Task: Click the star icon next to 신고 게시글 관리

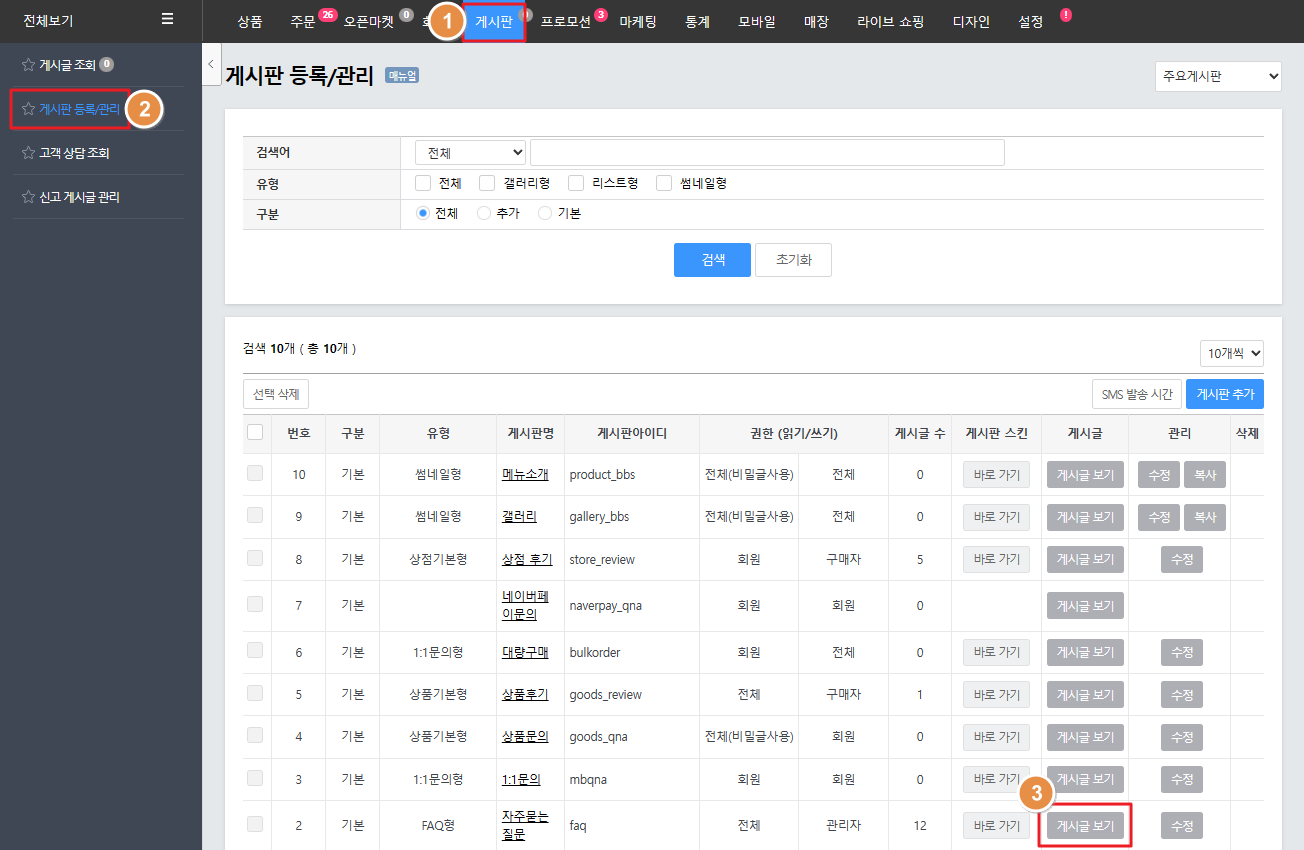Action: [x=28, y=197]
